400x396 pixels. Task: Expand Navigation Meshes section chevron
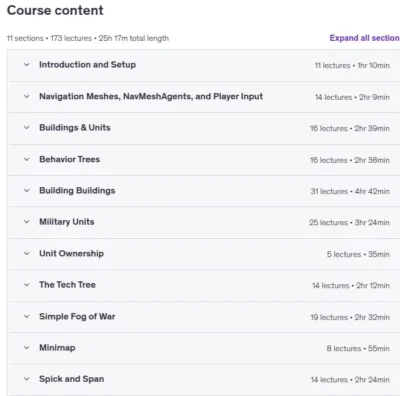pos(27,96)
